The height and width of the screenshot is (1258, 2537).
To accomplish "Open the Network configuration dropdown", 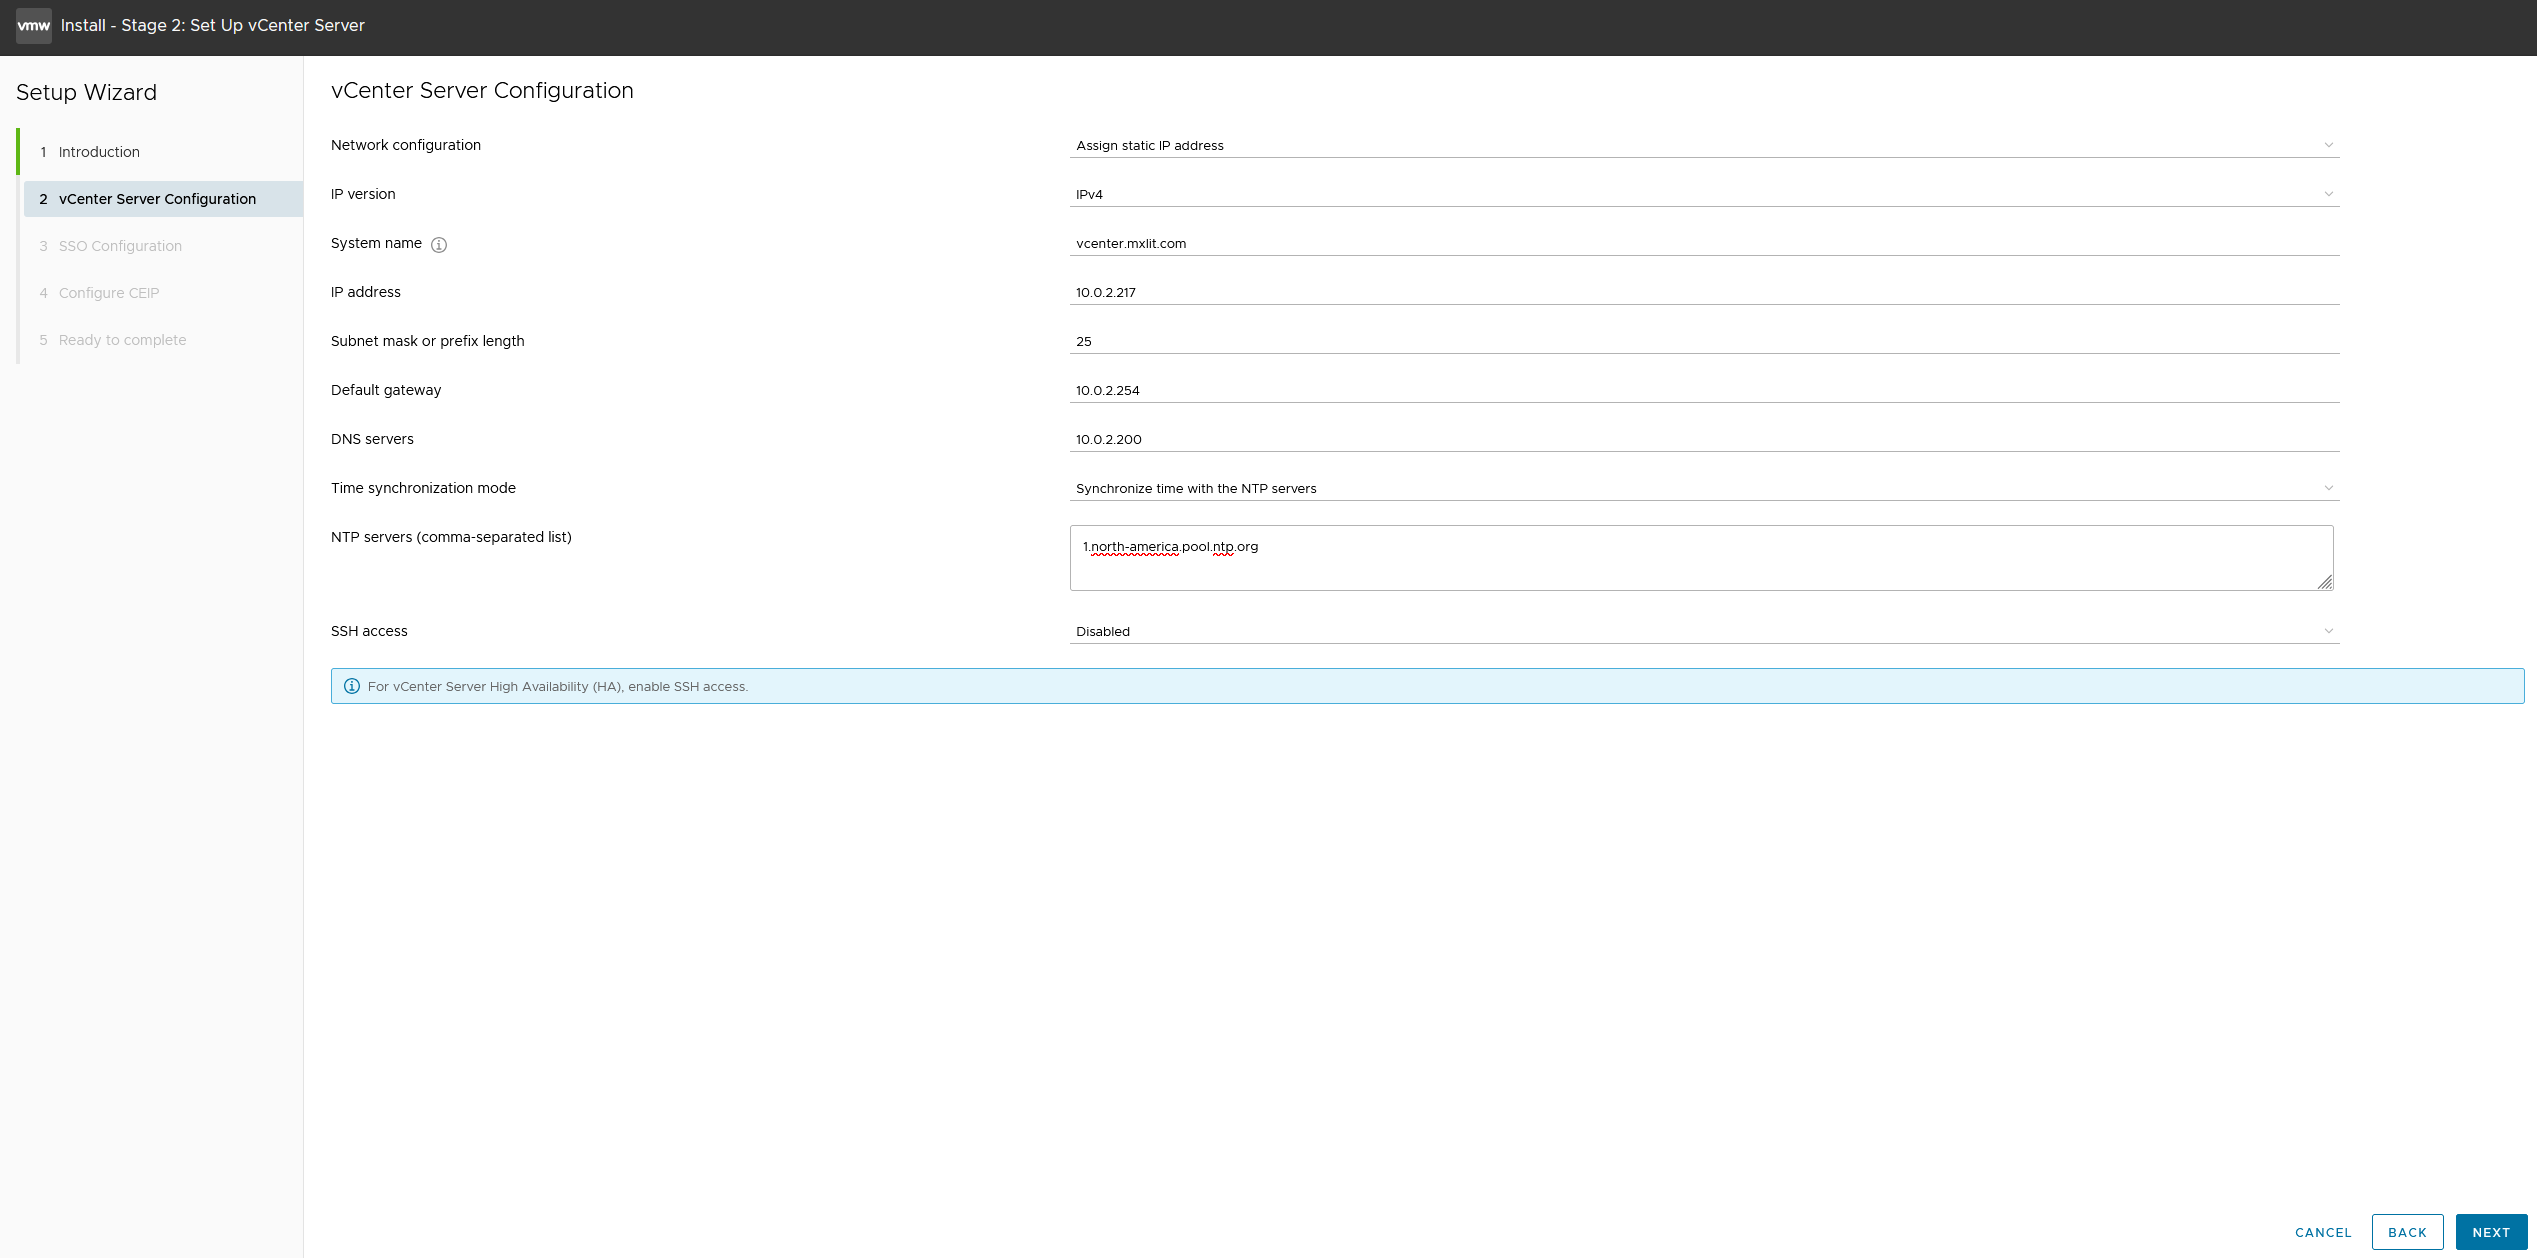I will [x=1703, y=145].
